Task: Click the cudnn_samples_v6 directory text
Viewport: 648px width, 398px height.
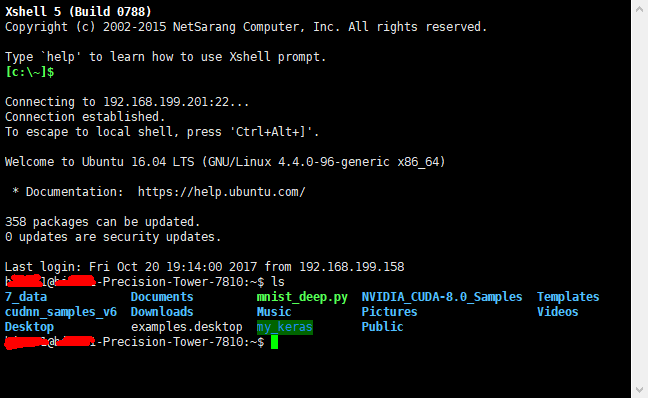Action: coord(61,312)
